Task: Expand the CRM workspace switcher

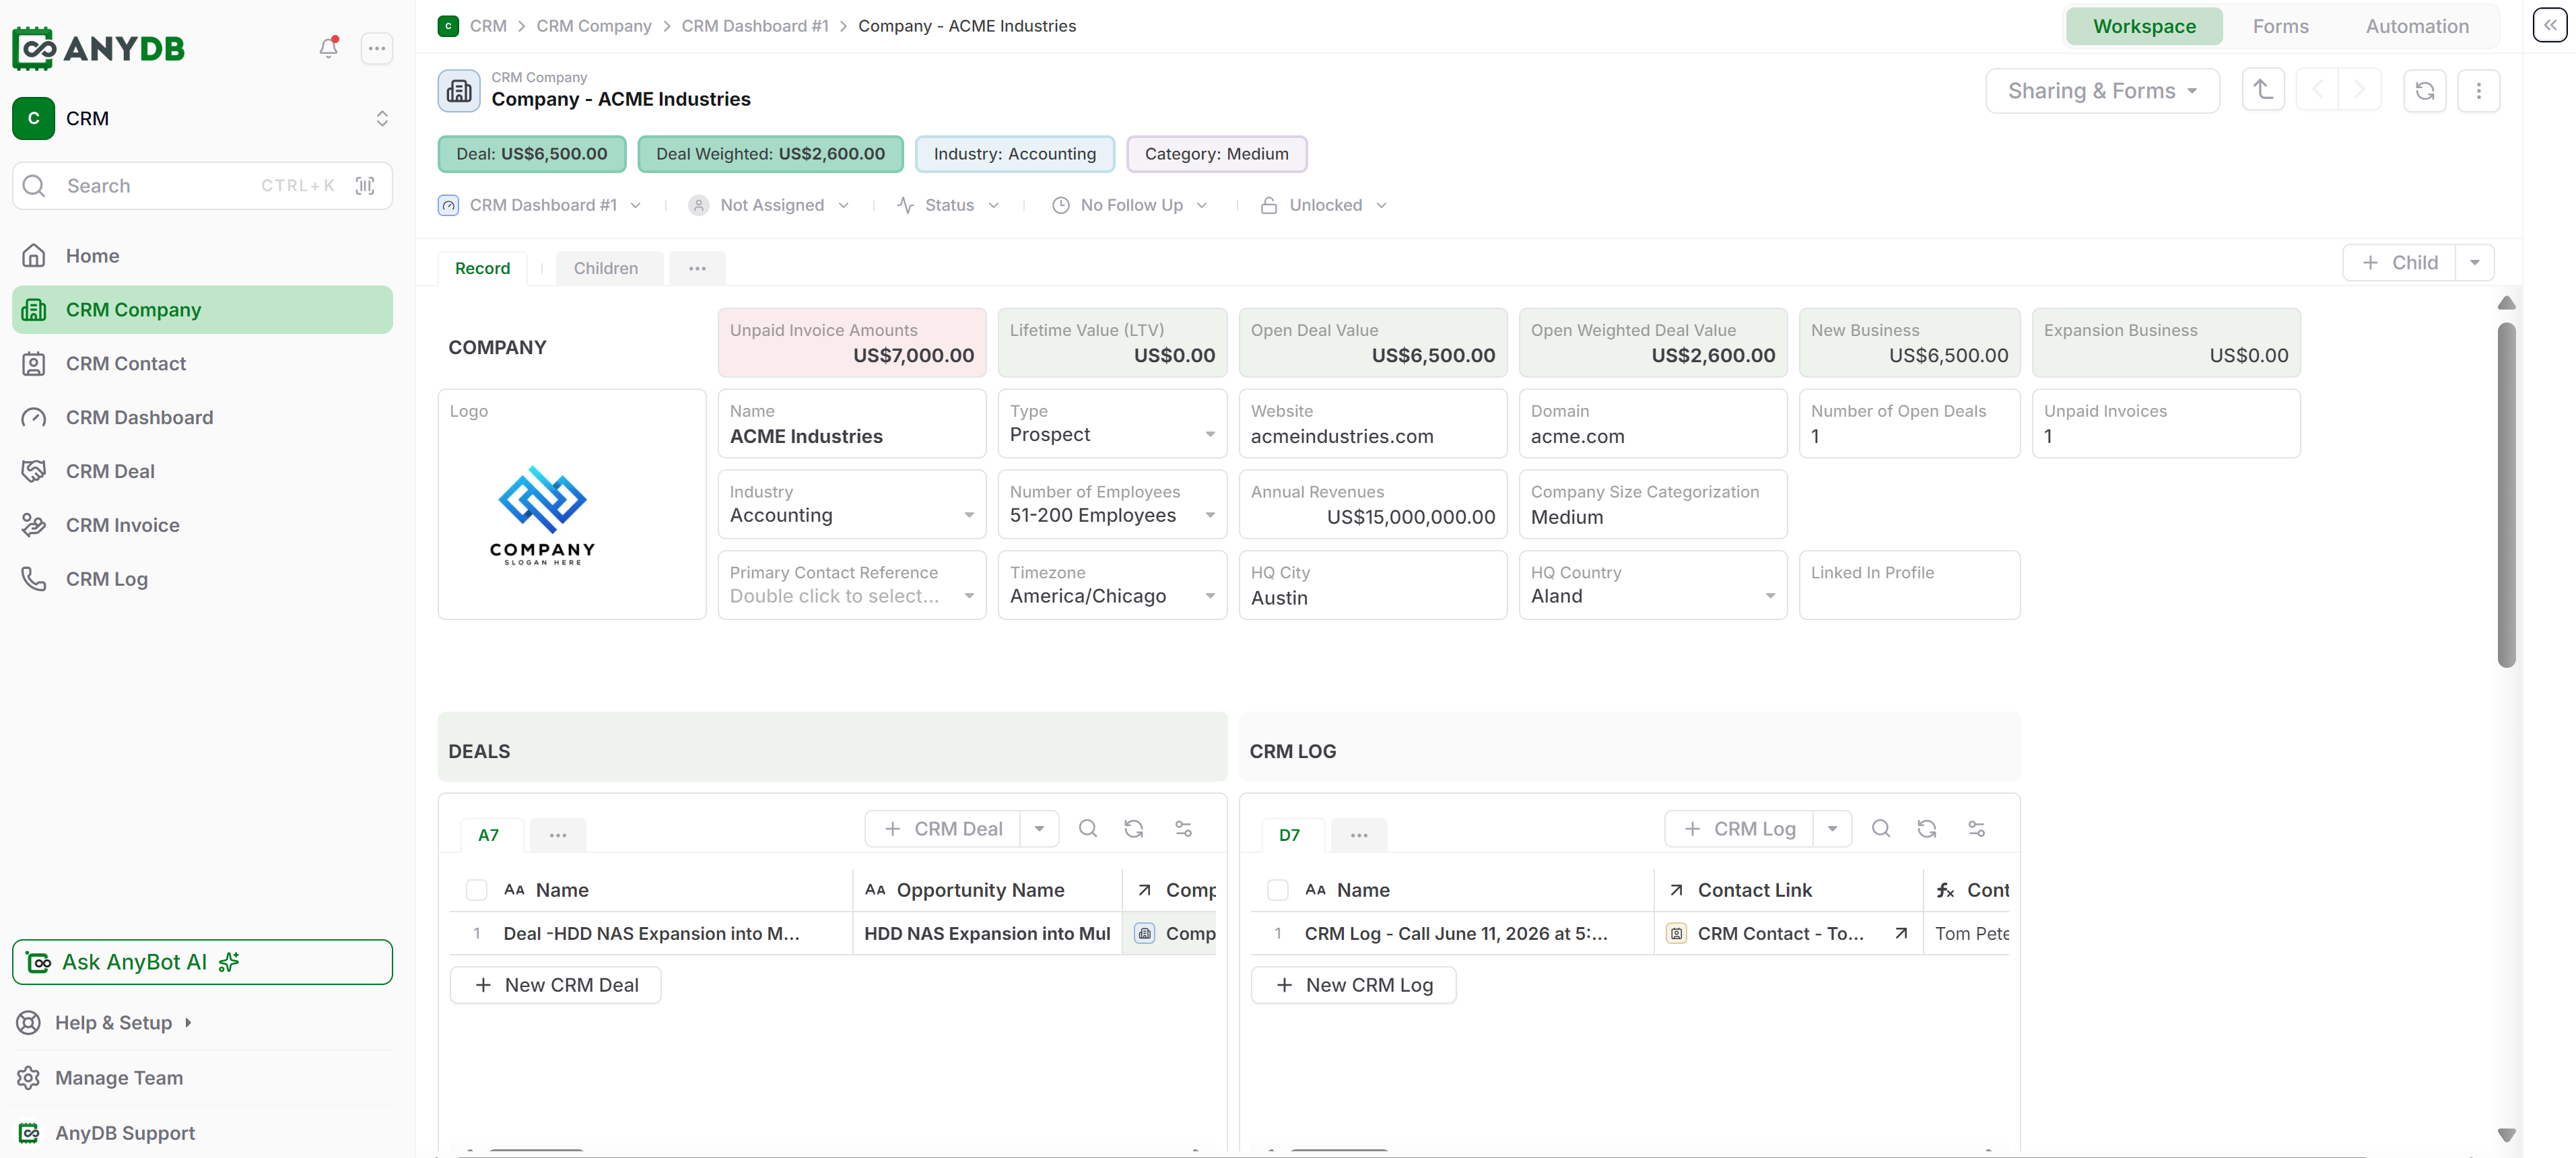Action: click(382, 118)
